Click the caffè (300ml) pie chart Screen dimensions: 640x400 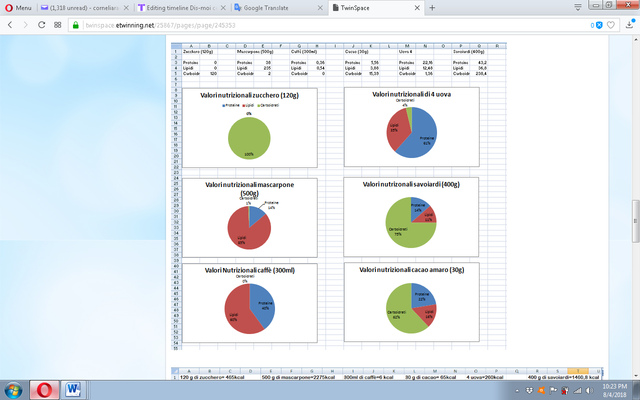point(249,309)
